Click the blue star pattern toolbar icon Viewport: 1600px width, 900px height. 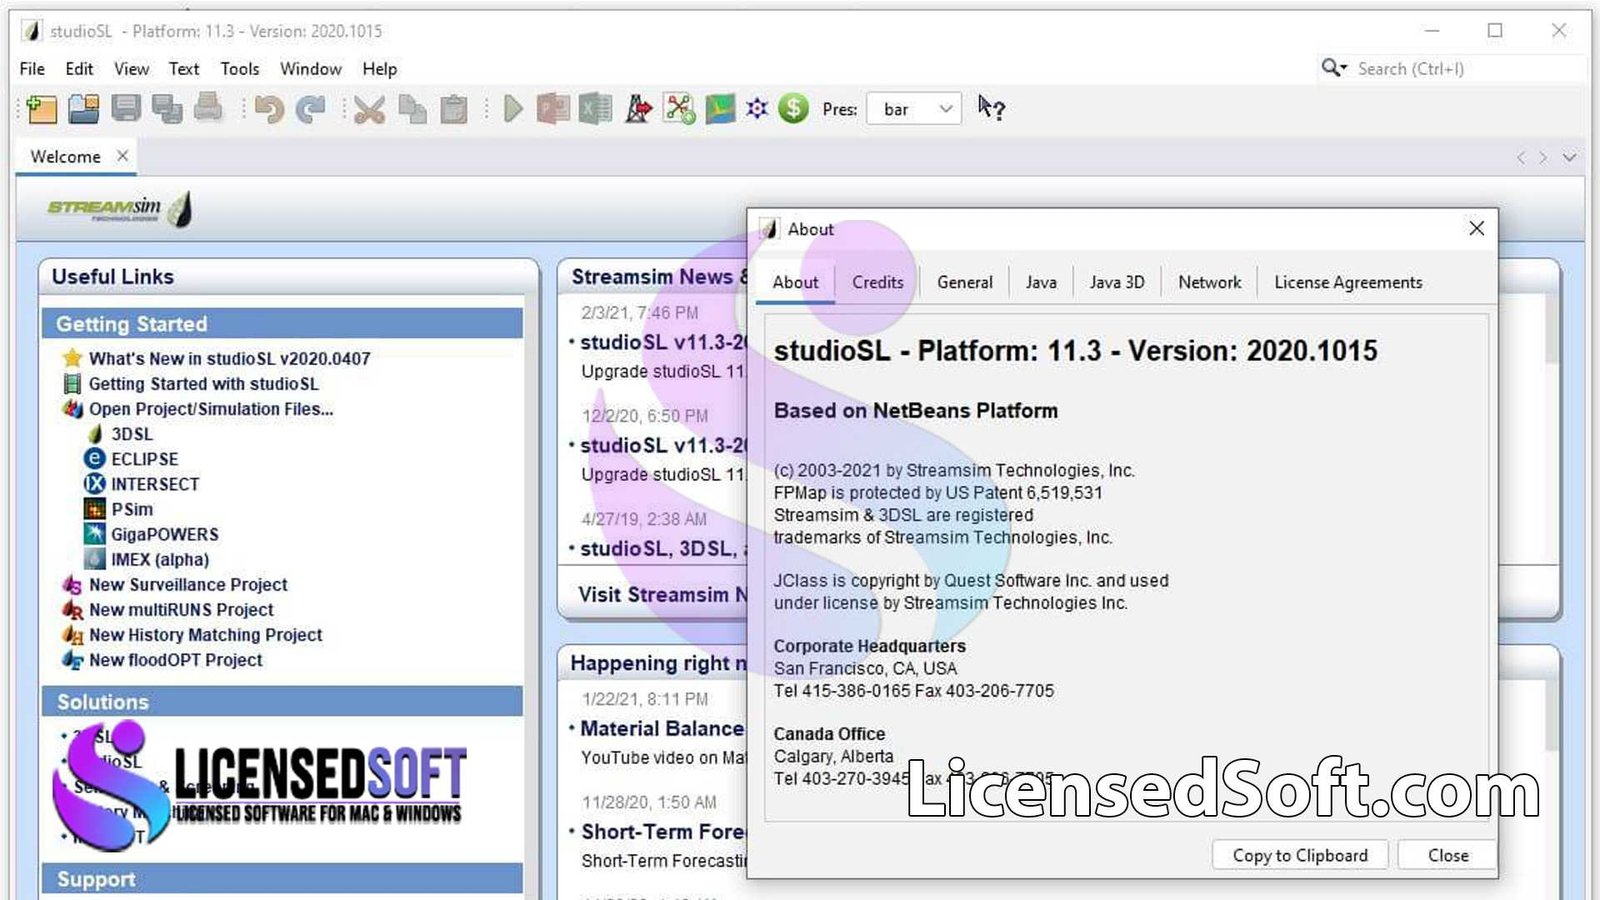pyautogui.click(x=757, y=108)
